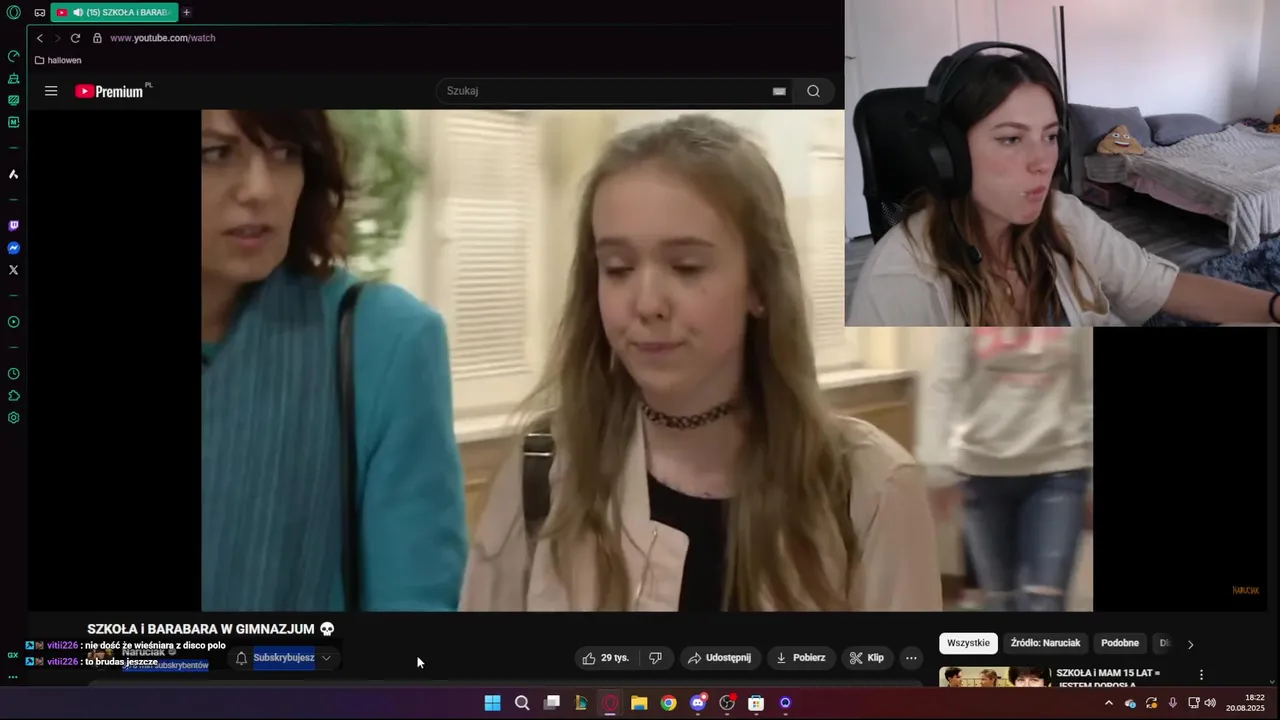Click the Pobierz download button

[800, 658]
